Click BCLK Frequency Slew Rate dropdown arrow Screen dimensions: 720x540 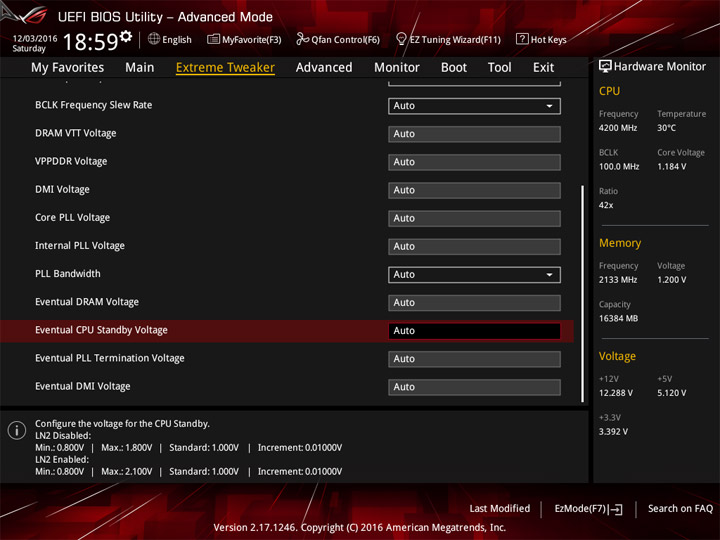549,106
